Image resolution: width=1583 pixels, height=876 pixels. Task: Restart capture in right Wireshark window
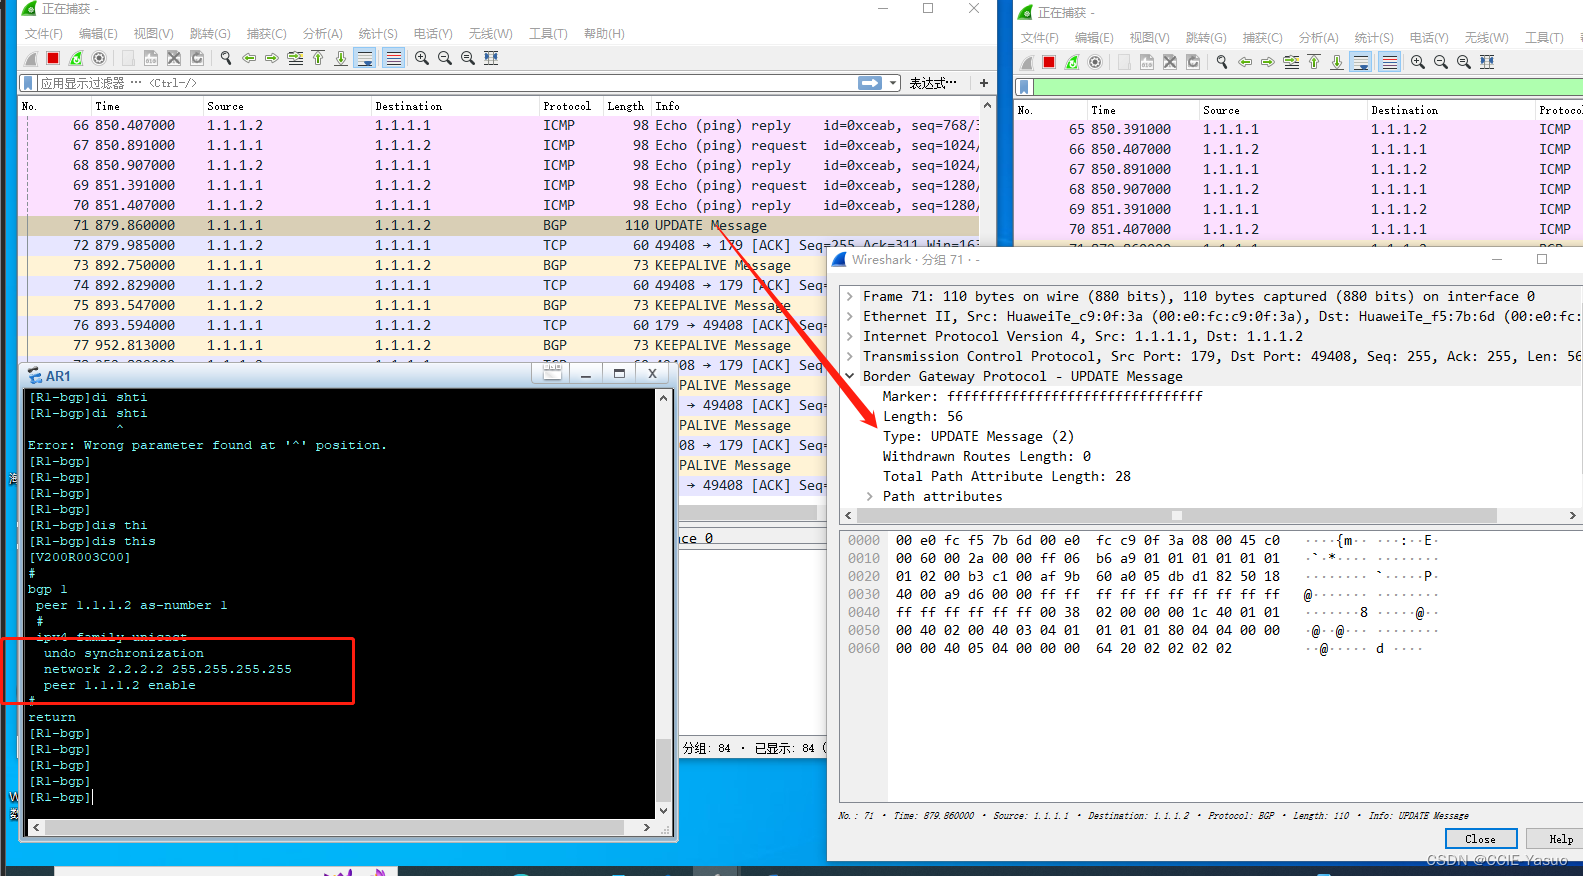pyautogui.click(x=1072, y=62)
